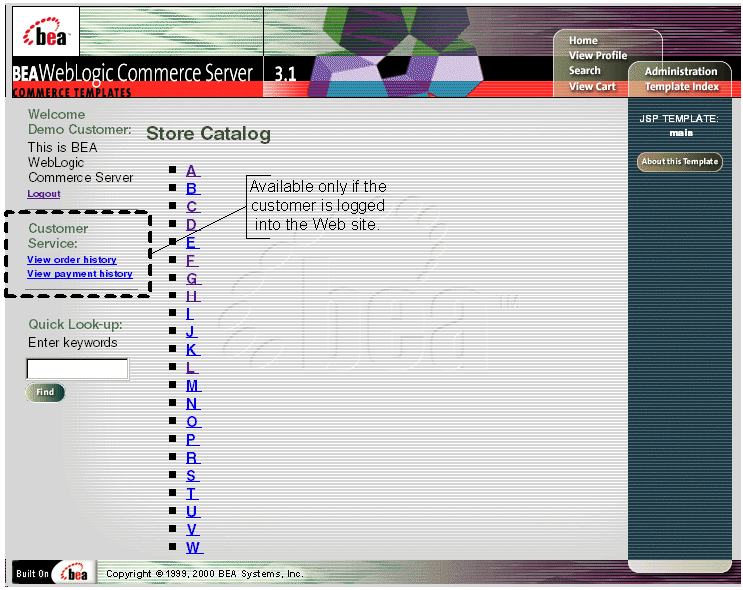Image resolution: width=743 pixels, height=590 pixels.
Task: Open the Home navigation item
Action: (x=583, y=41)
